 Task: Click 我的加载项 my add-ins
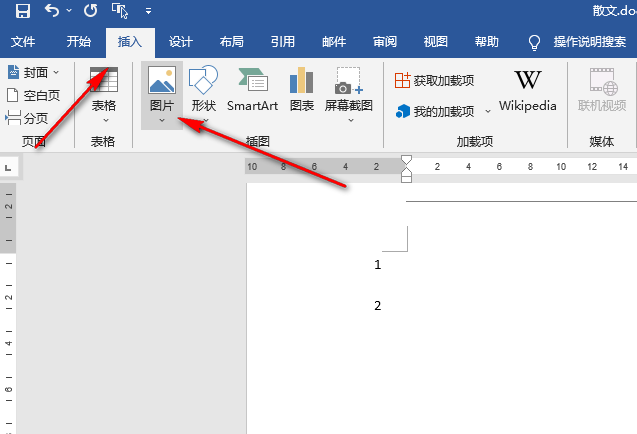pyautogui.click(x=434, y=111)
